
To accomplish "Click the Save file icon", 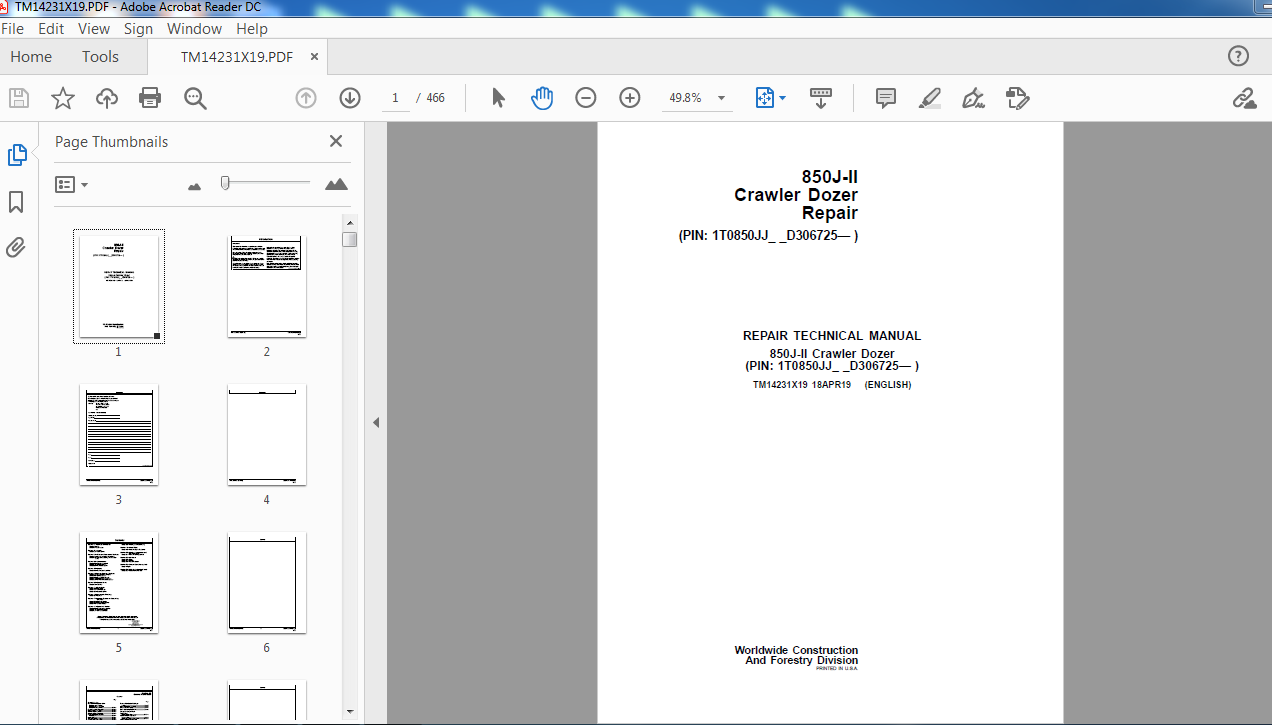I will coord(18,98).
